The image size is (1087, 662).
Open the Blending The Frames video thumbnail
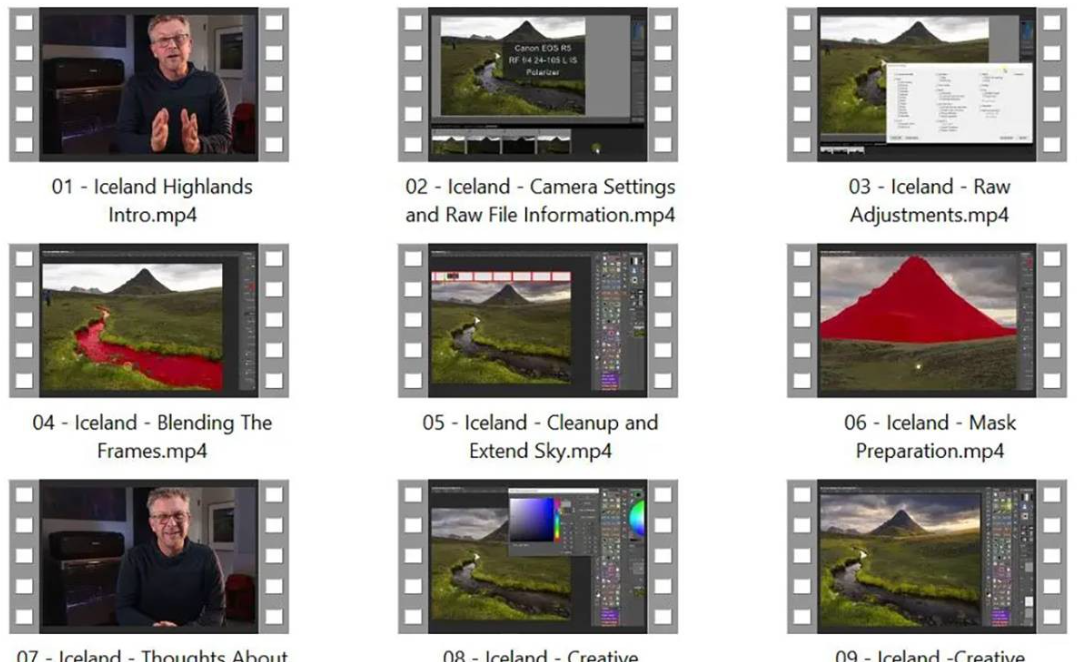tap(149, 321)
